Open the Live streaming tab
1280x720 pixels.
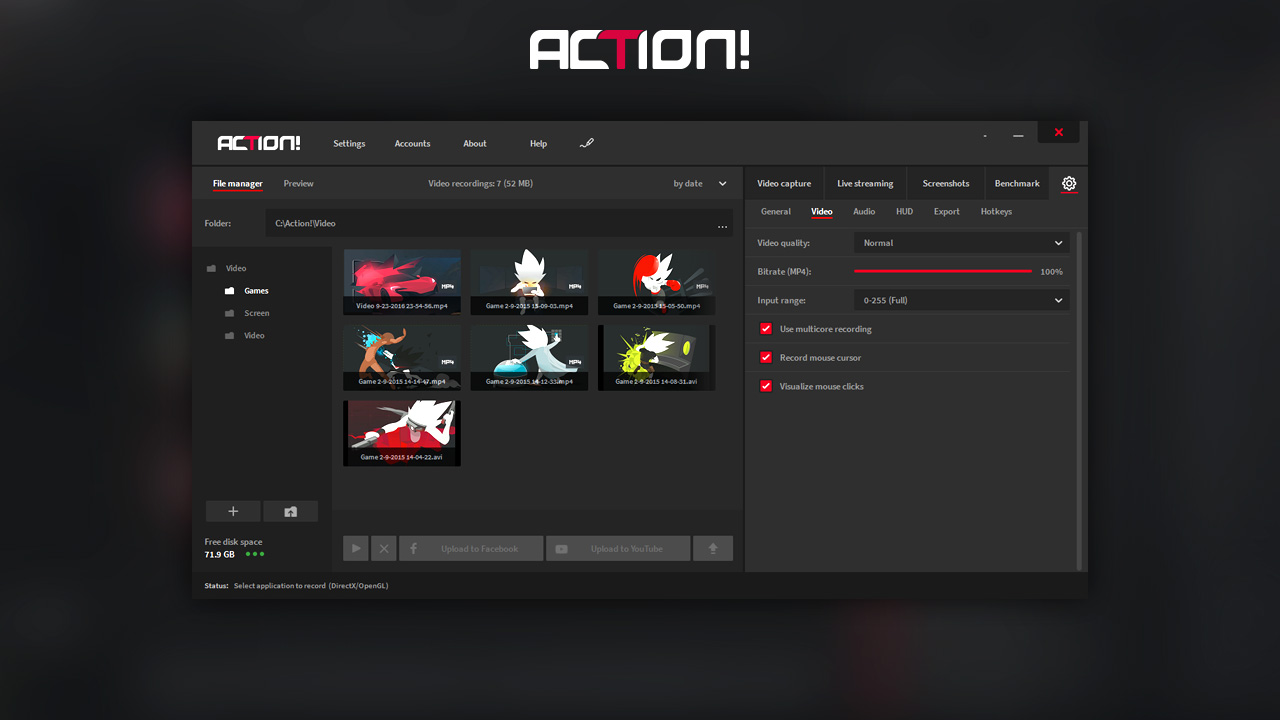coord(865,184)
